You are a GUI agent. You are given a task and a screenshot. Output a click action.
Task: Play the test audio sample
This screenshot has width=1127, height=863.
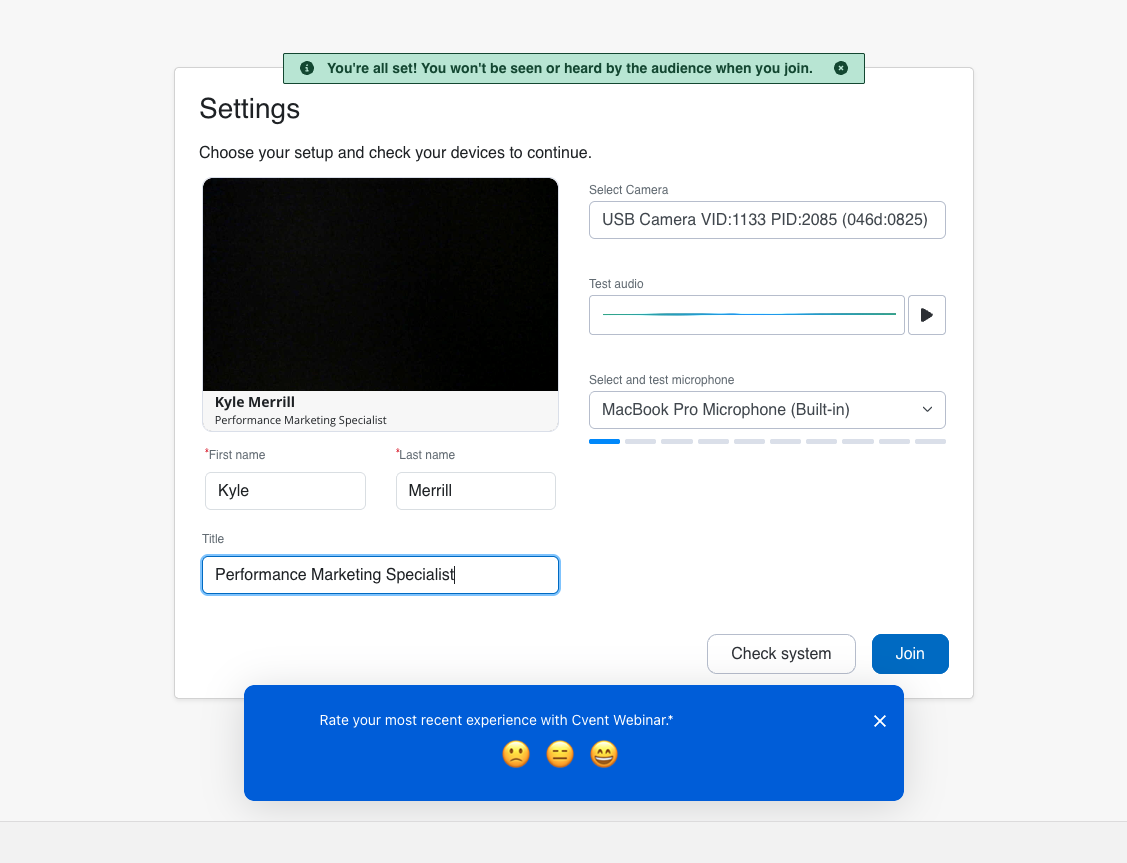pos(926,314)
